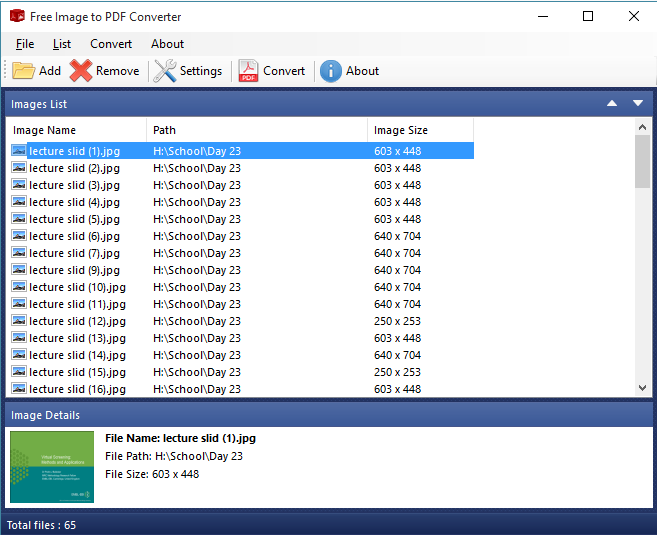Click the red X Remove icon
657x535 pixels.
tap(81, 71)
